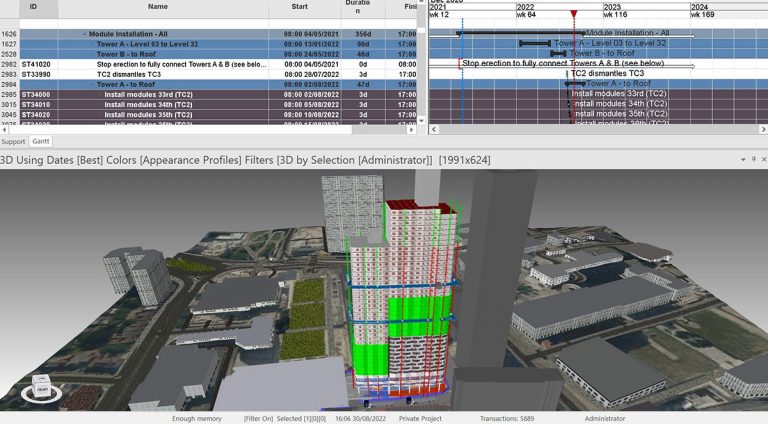Screen dimensions: 768x424
Task: Click the right arrow of task table horizontal scrollbar
Action: [x=411, y=130]
